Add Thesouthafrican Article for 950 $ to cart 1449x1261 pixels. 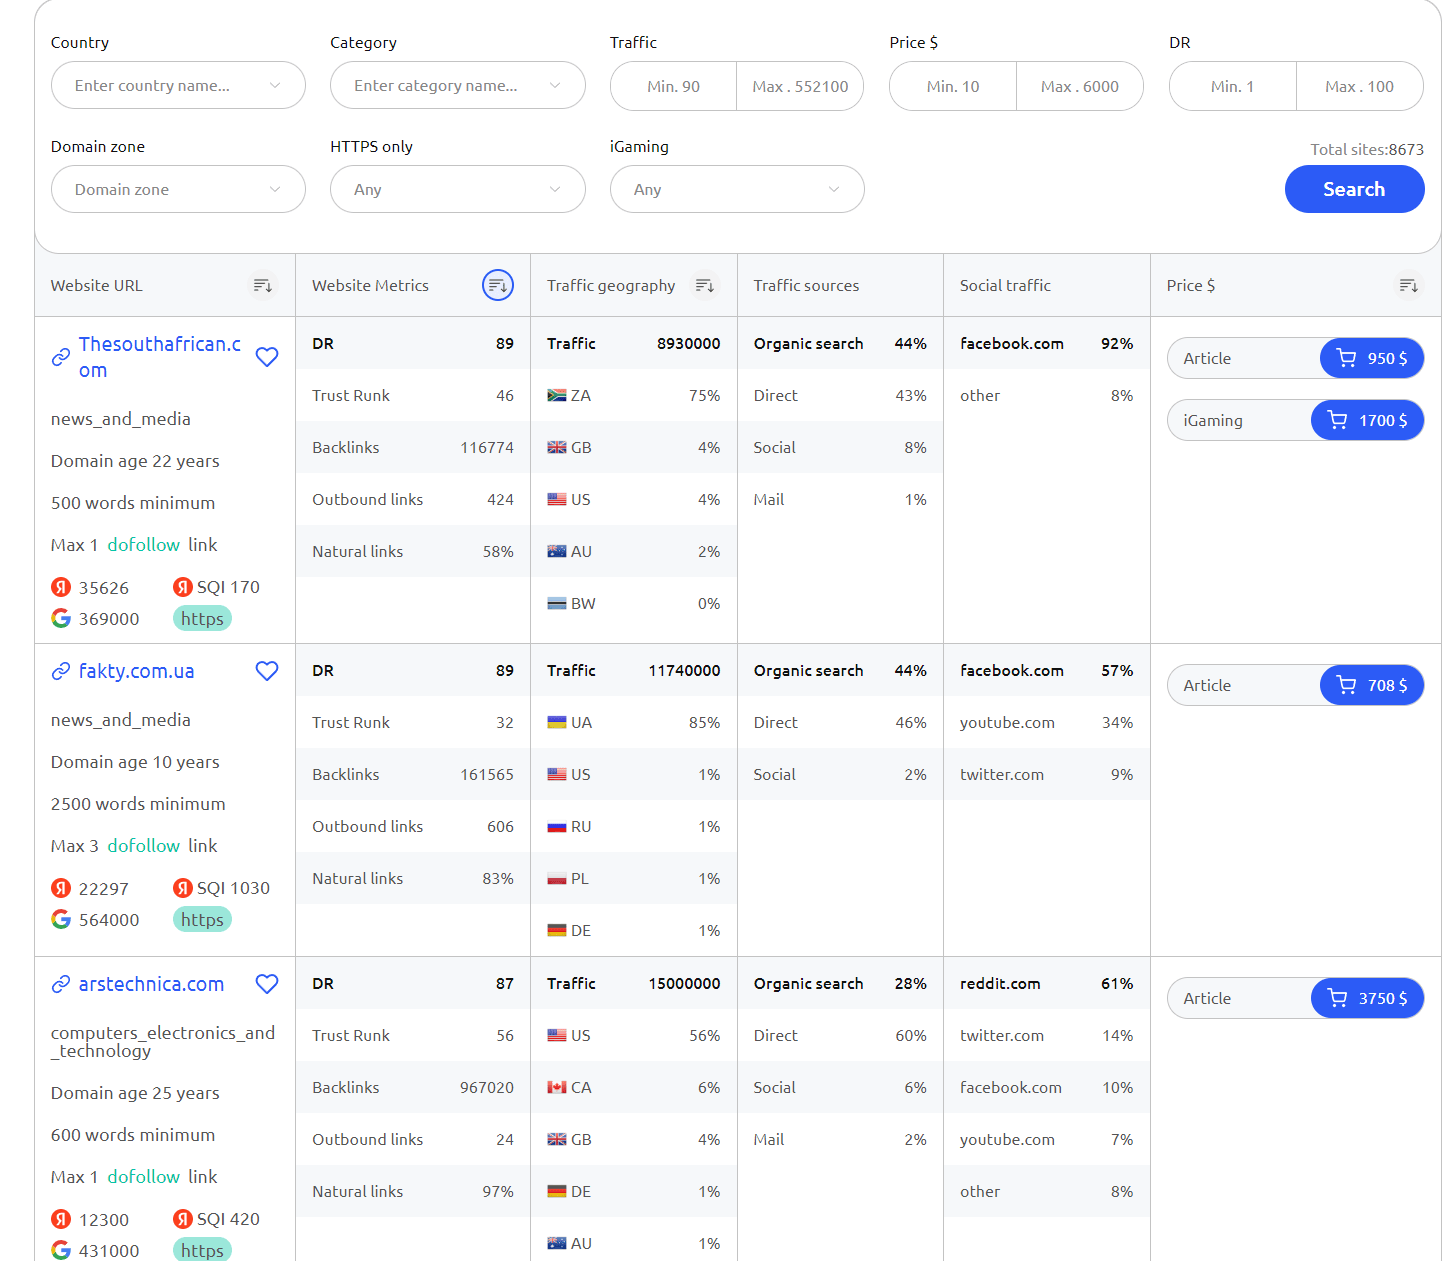[x=1372, y=358]
